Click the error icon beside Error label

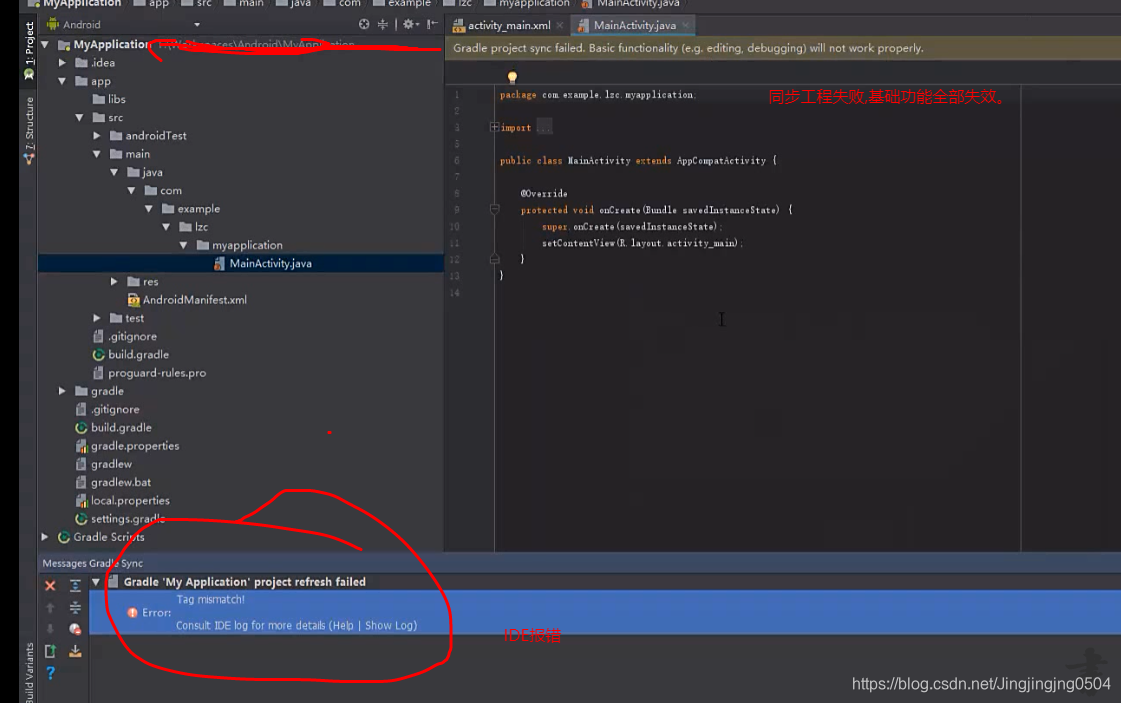[x=132, y=613]
